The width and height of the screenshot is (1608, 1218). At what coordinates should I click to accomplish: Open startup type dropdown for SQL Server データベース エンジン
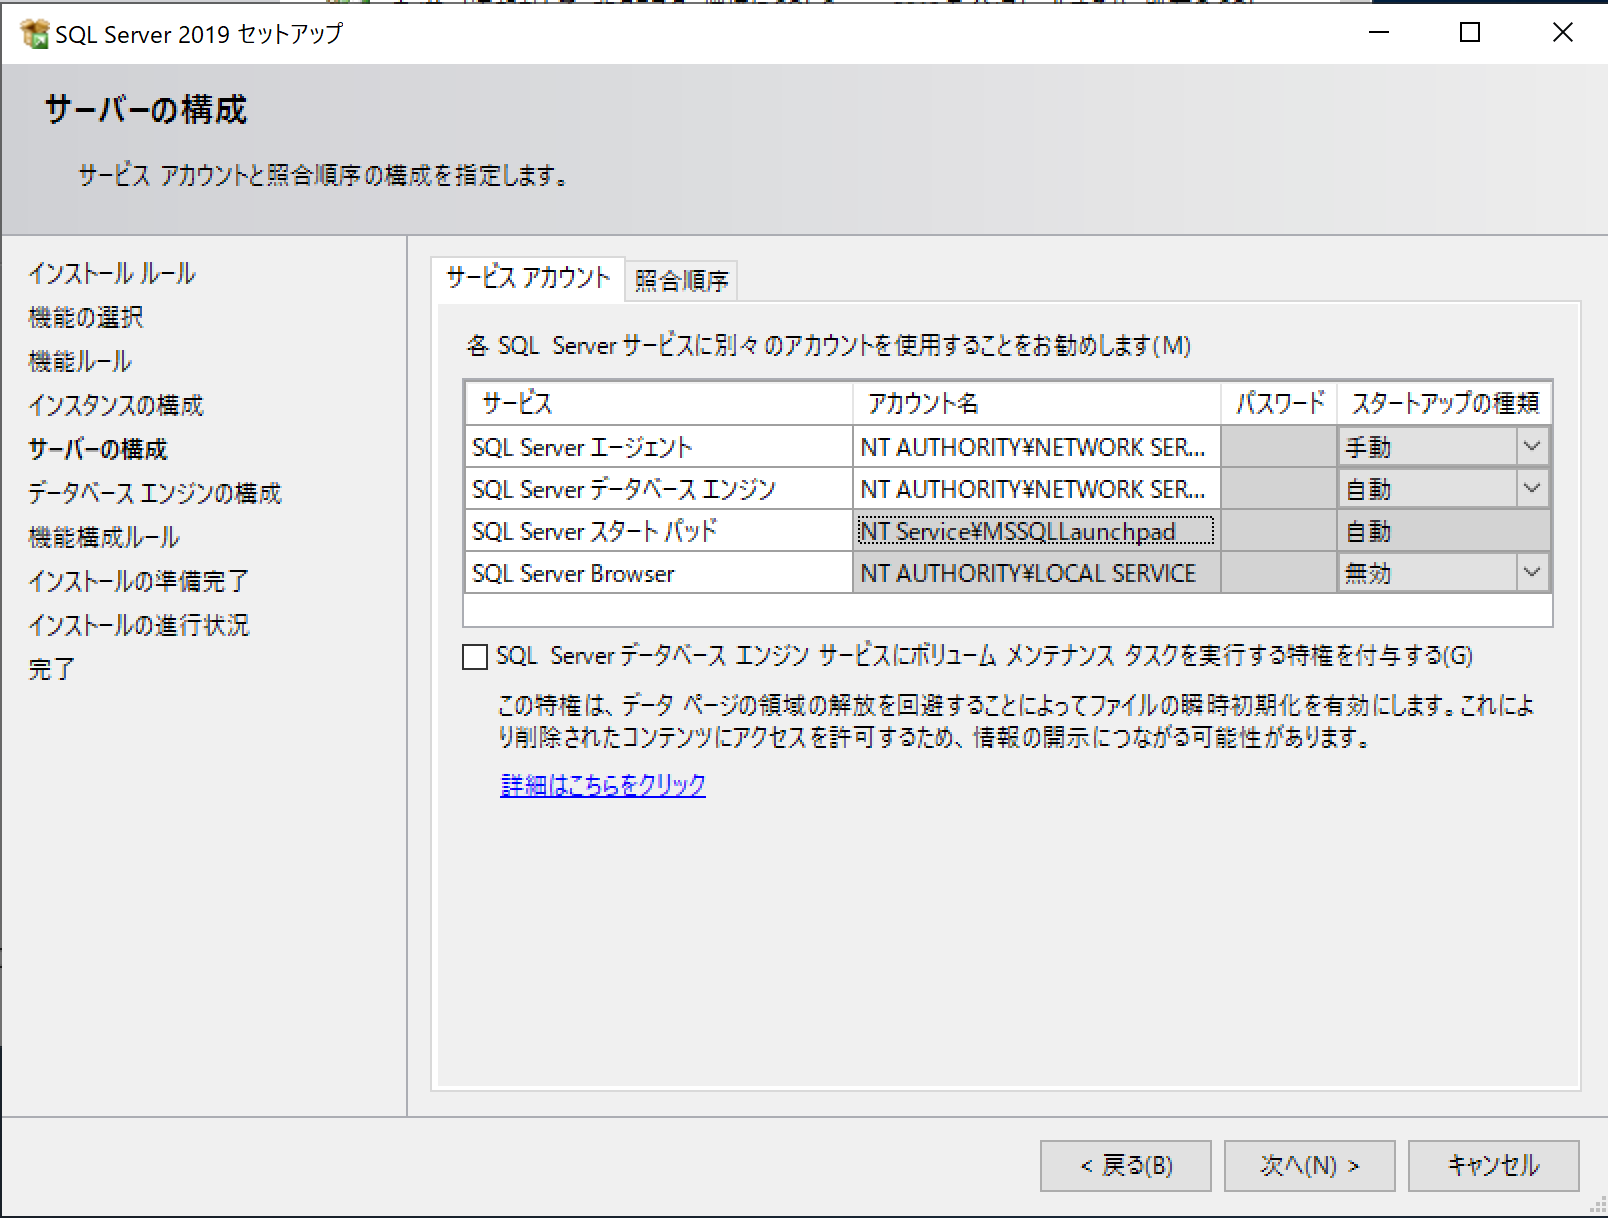[1531, 489]
